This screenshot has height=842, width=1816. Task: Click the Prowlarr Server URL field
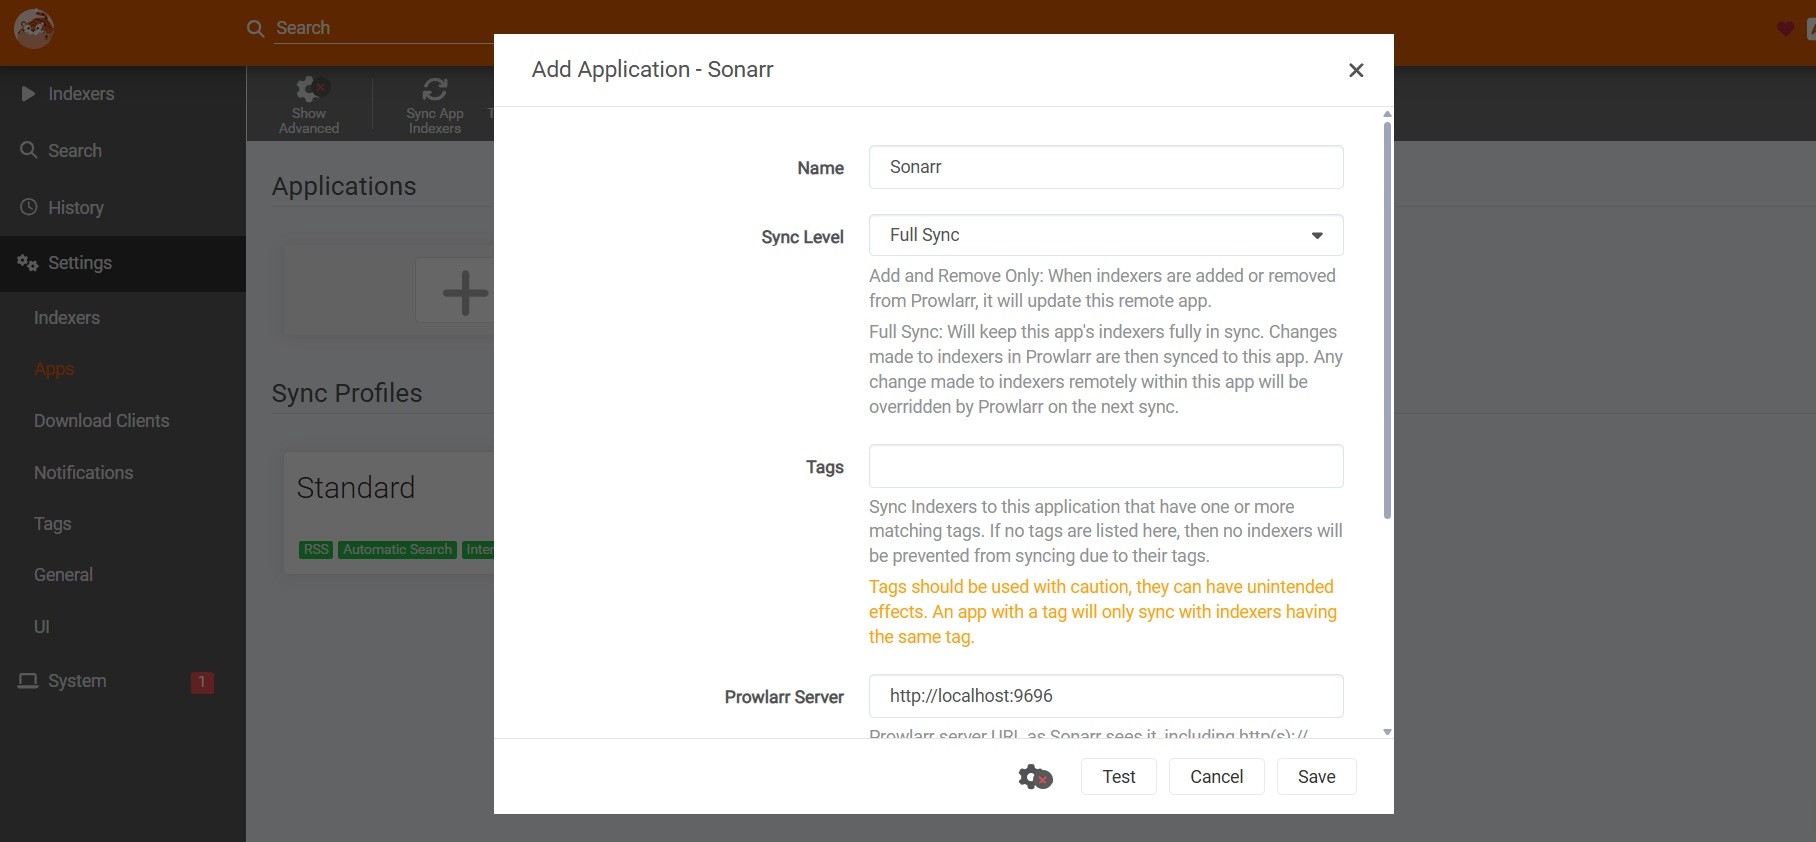point(1106,696)
